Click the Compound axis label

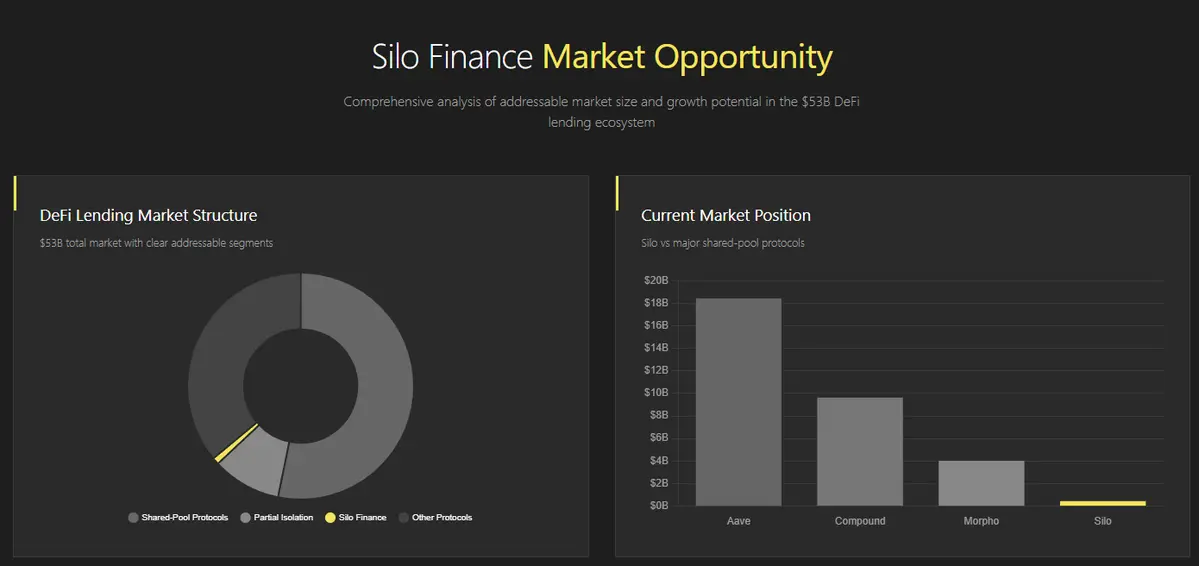point(860,521)
